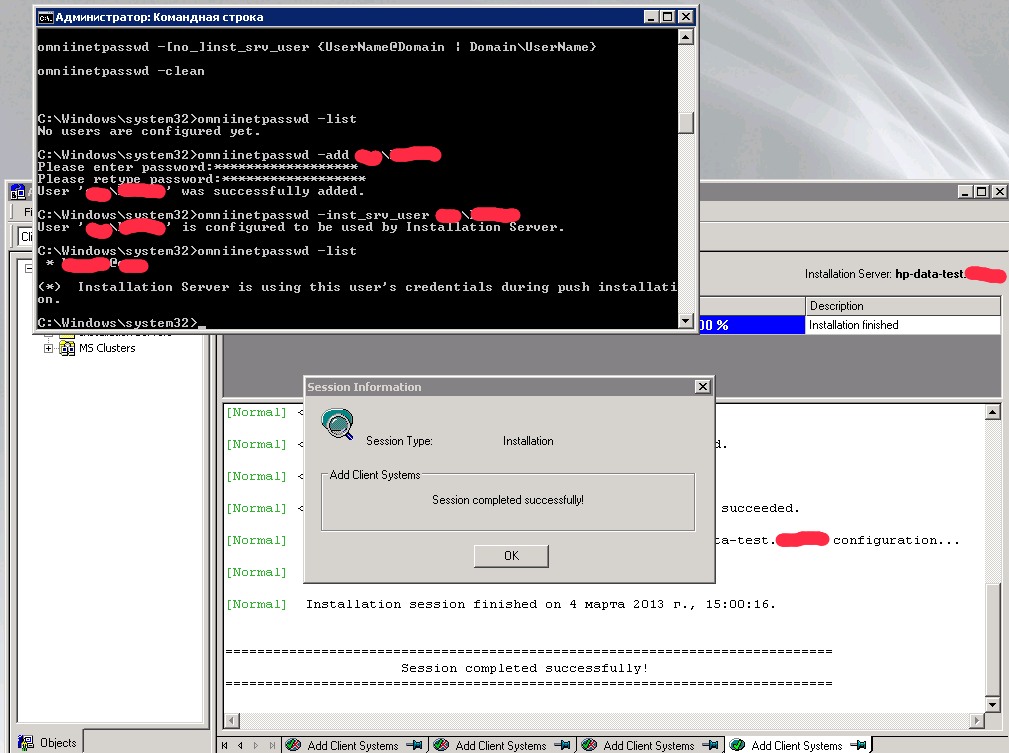Go to the next session tab arrow
Image resolution: width=1009 pixels, height=753 pixels.
coord(256,745)
